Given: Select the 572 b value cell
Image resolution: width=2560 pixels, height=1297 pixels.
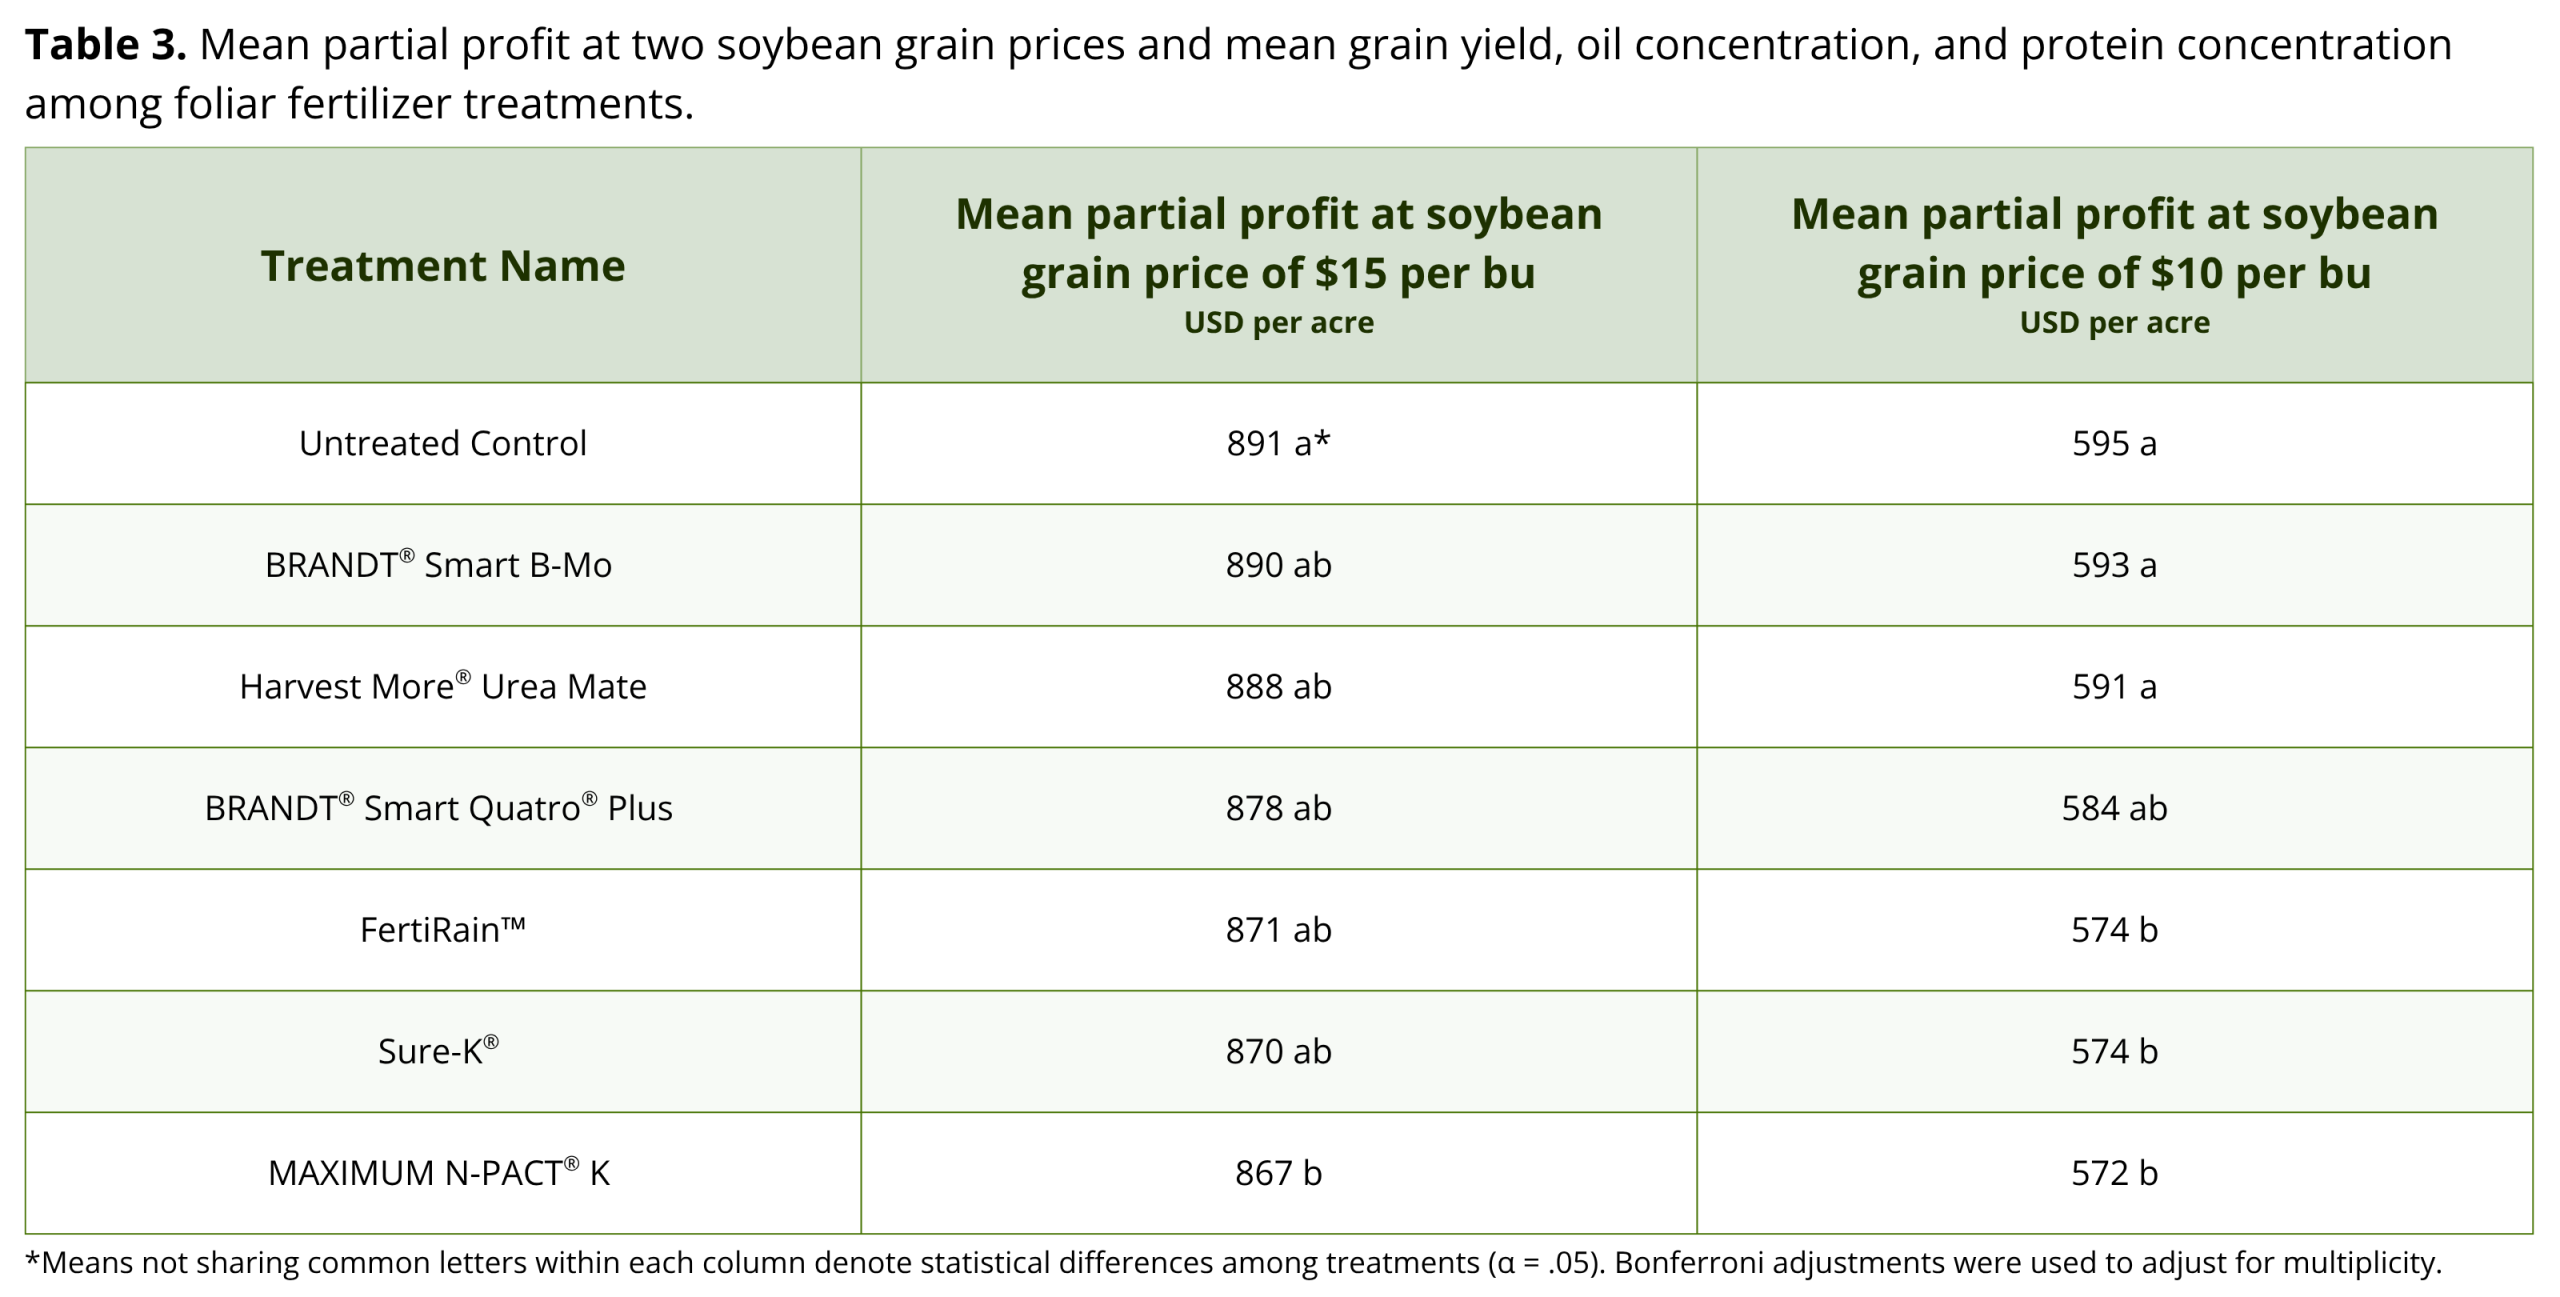Looking at the screenshot, I should [2114, 1173].
